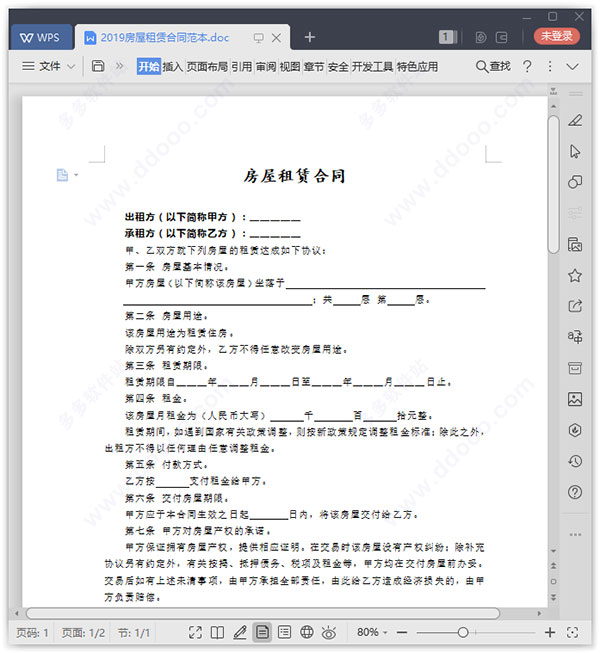
Task: Open the WPS home tab
Action: click(41, 37)
